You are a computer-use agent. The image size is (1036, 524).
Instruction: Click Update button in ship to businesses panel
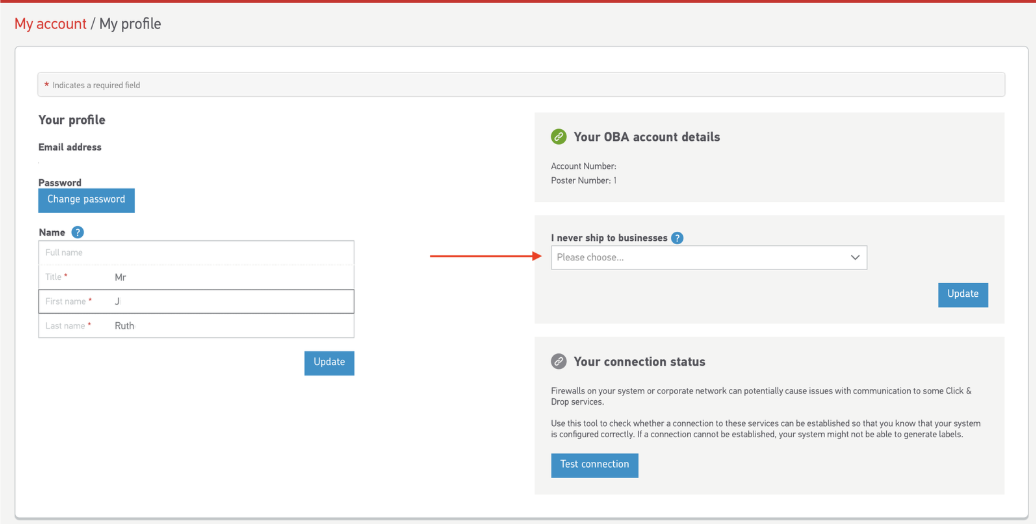tap(963, 294)
